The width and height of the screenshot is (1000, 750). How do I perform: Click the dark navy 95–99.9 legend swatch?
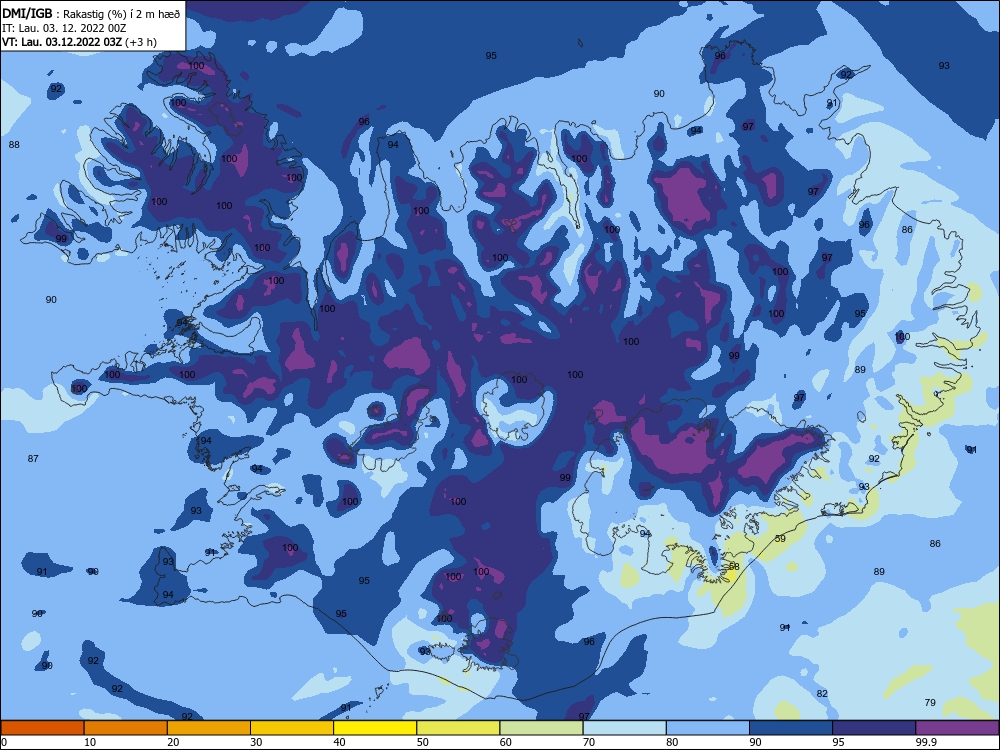874,728
